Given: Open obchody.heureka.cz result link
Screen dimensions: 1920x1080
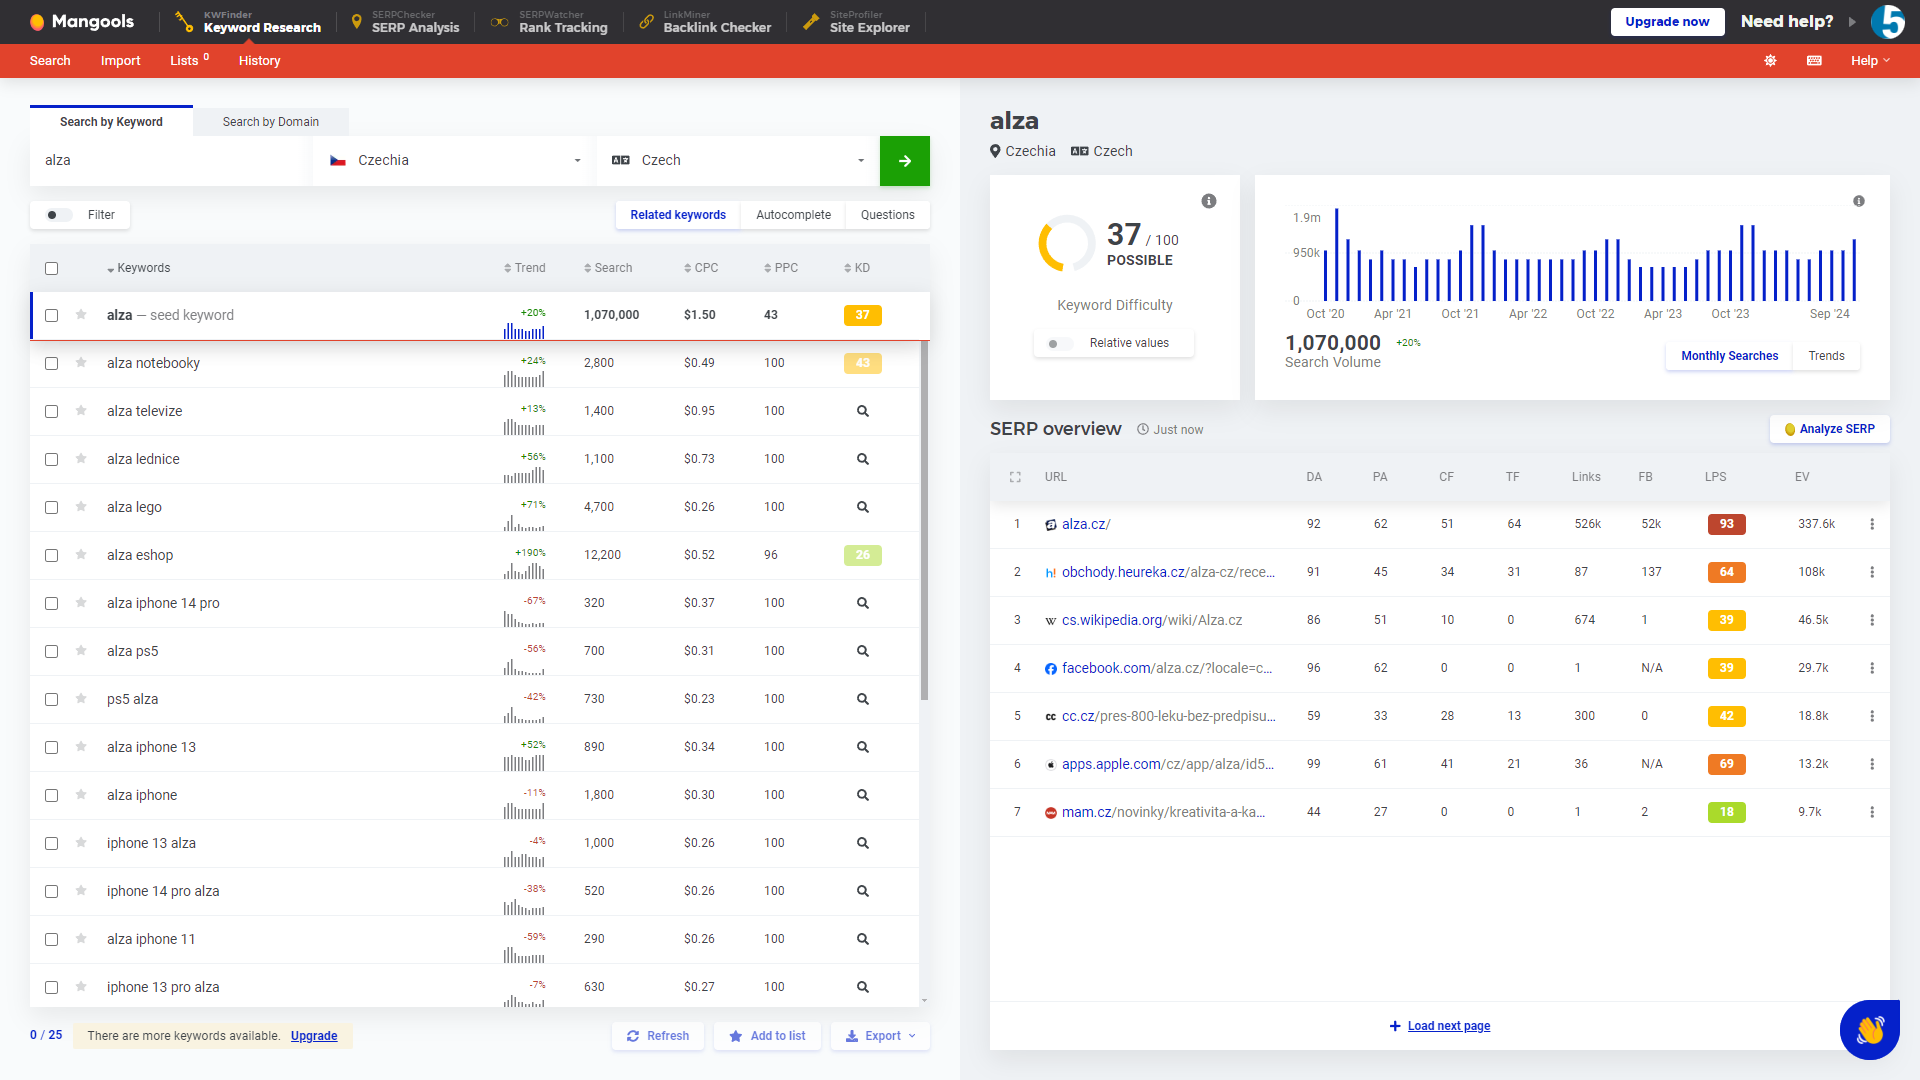Looking at the screenshot, I should click(x=1168, y=572).
